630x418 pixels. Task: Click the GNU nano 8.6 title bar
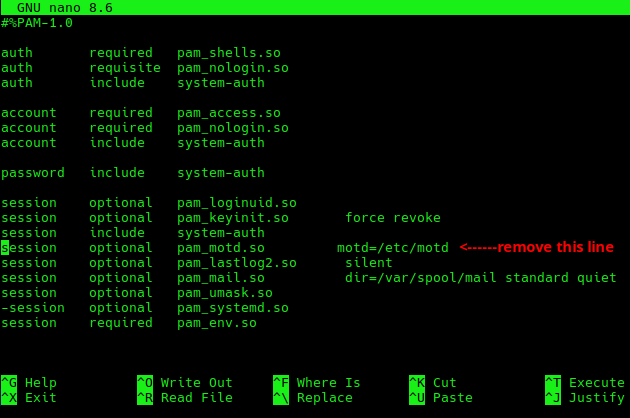click(x=64, y=7)
